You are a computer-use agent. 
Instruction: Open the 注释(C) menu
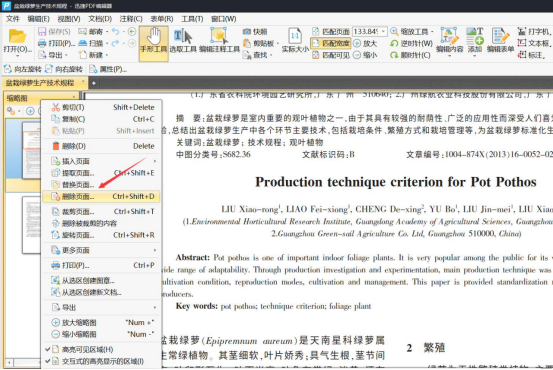click(x=130, y=19)
